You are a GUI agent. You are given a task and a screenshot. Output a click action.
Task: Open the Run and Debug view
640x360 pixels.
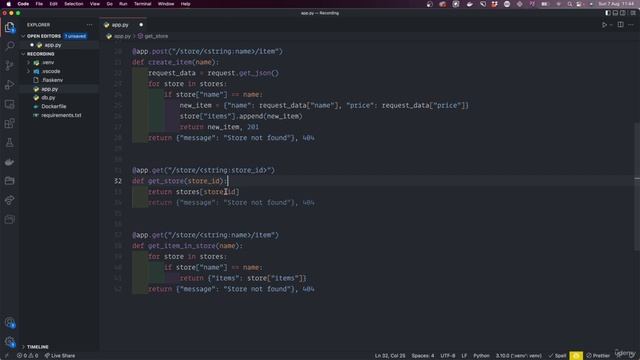tap(9, 85)
